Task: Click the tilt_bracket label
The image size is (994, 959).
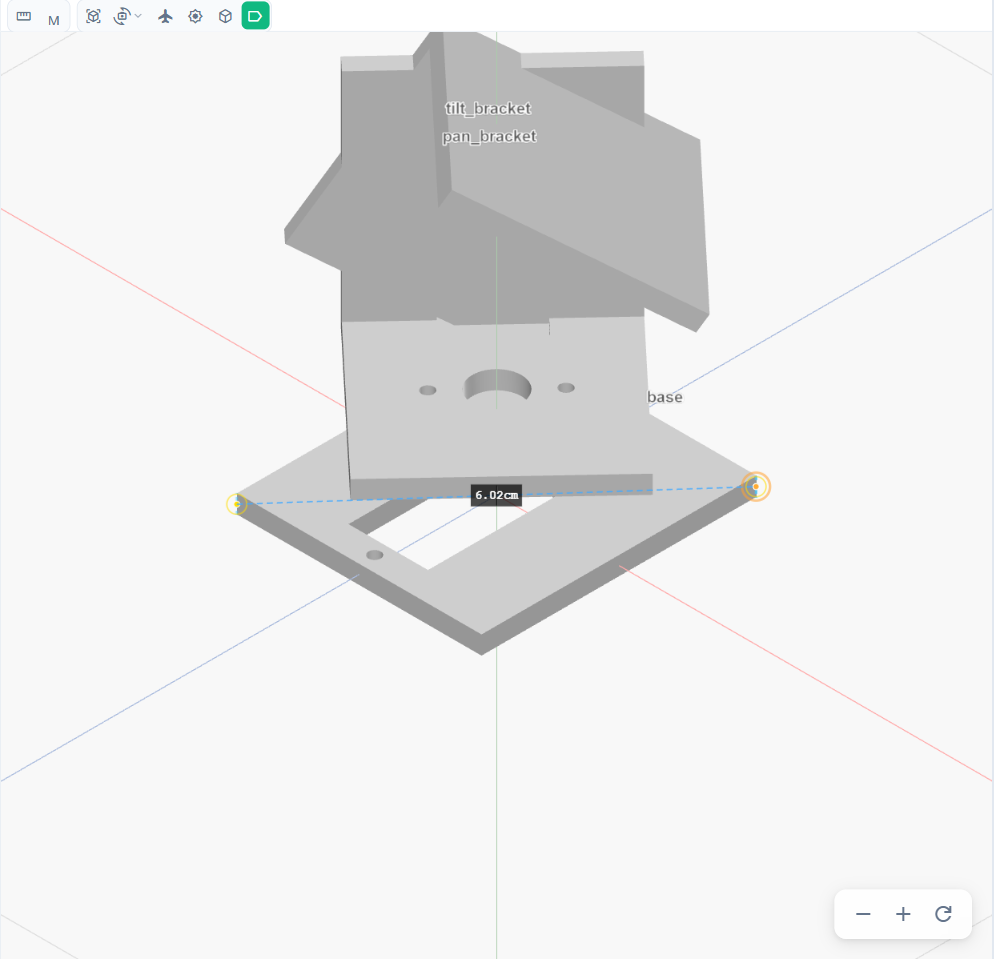Action: coord(488,108)
